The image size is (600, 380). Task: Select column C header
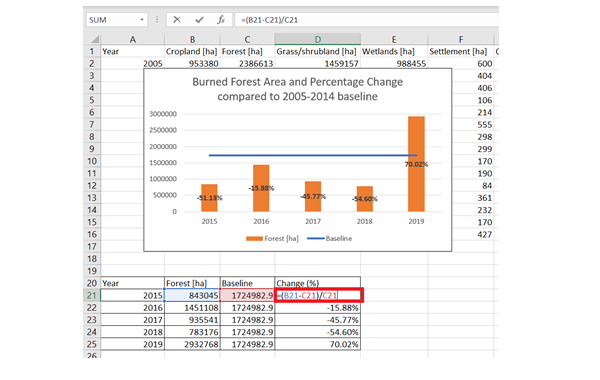click(x=247, y=39)
